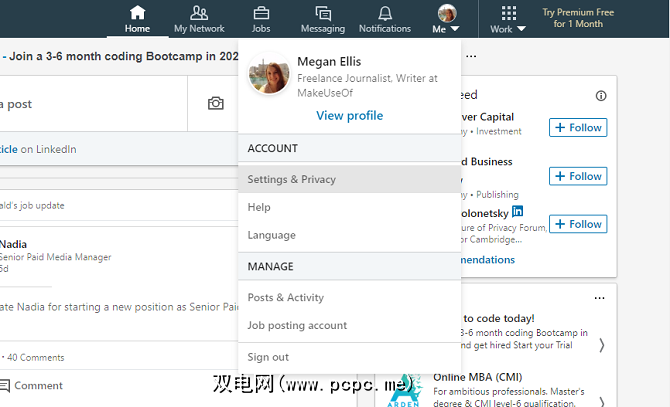Click the start a post field
This screenshot has height=407, width=670.
pos(93,104)
